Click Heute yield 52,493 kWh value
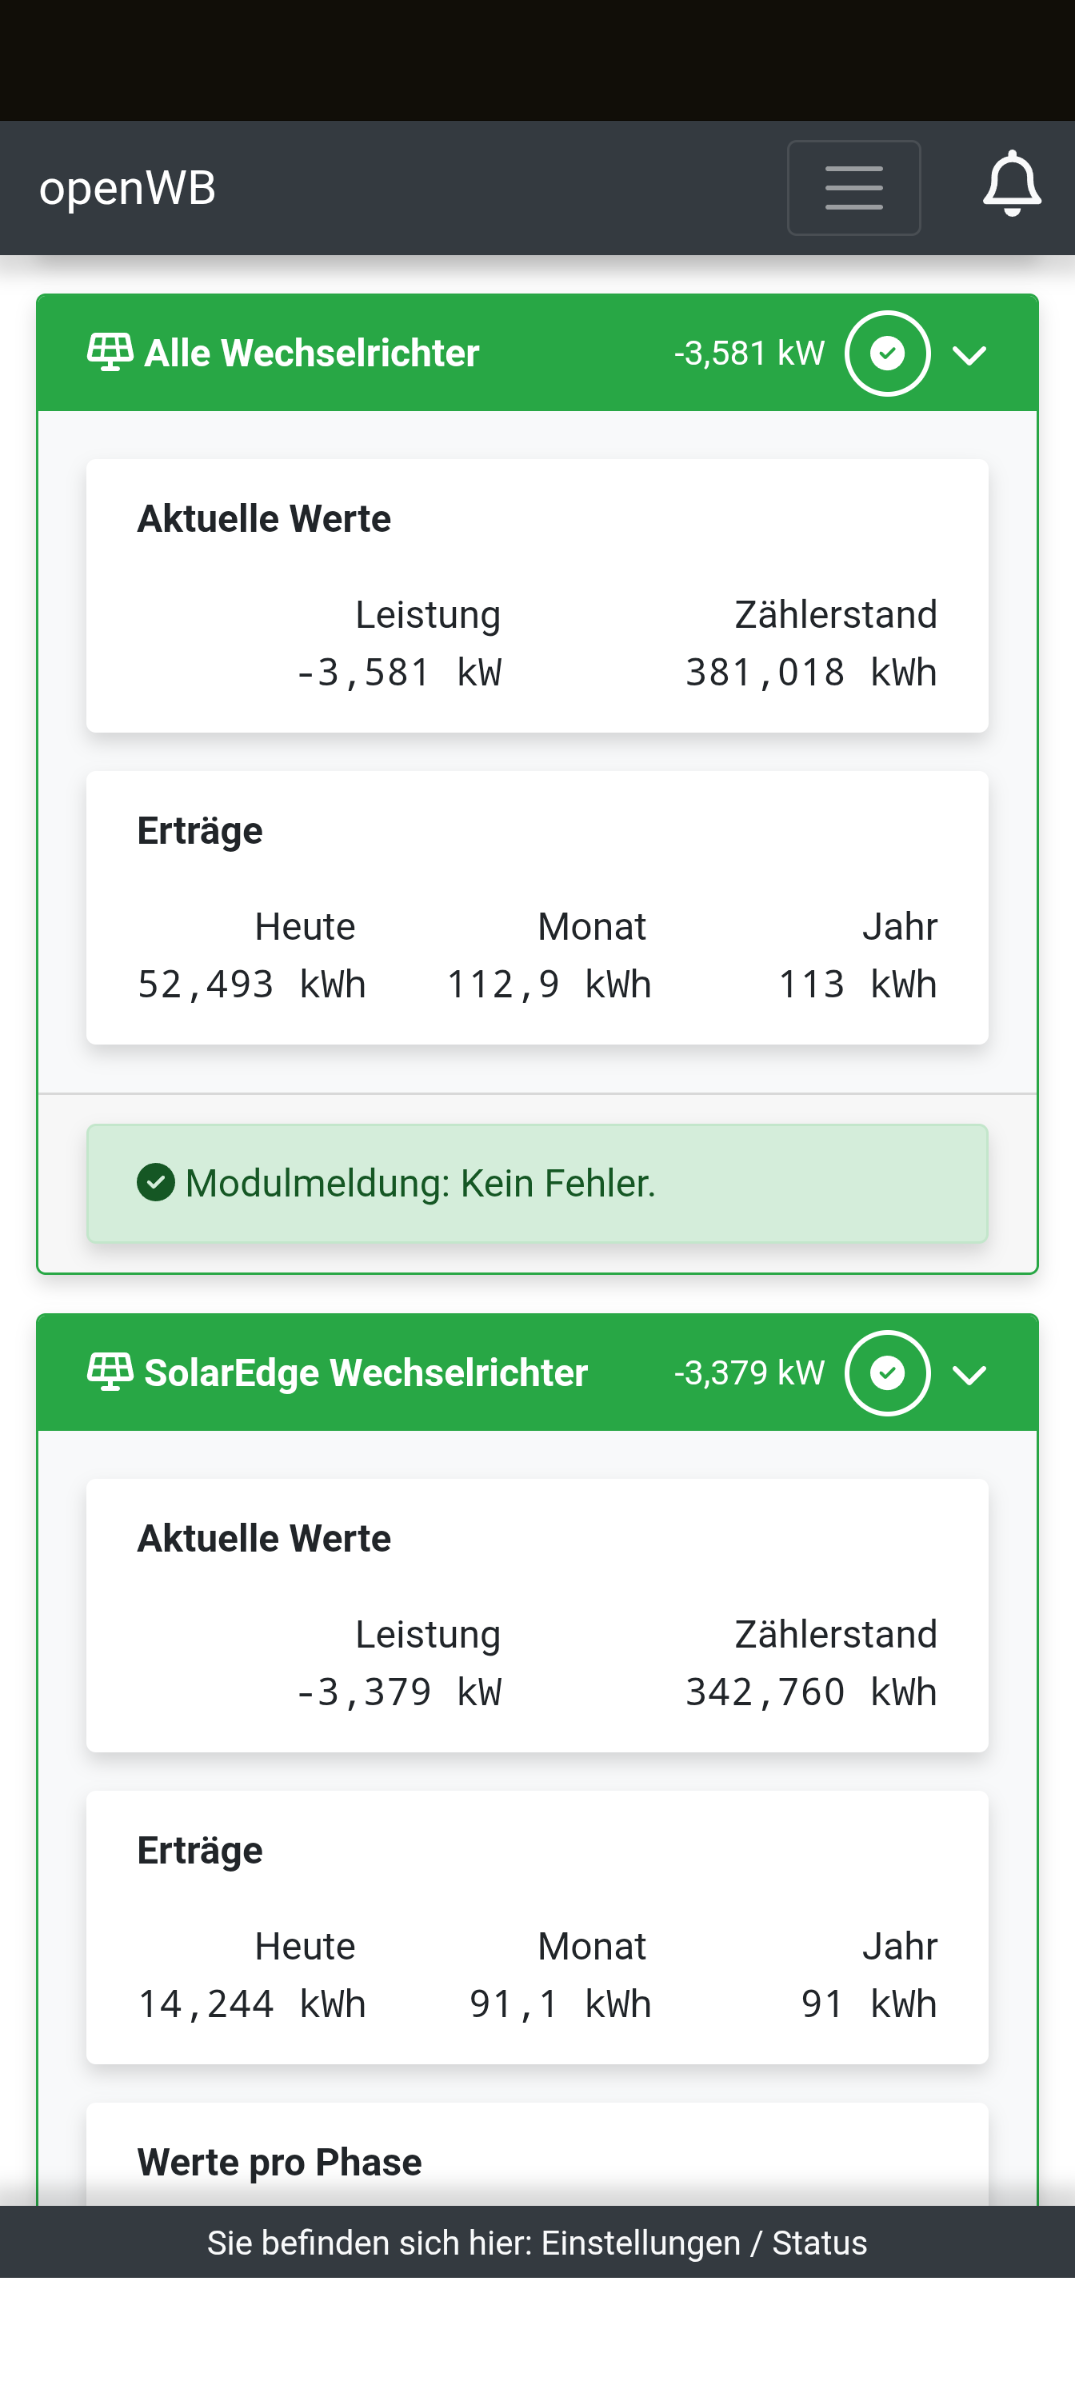This screenshot has width=1075, height=2393. [251, 985]
